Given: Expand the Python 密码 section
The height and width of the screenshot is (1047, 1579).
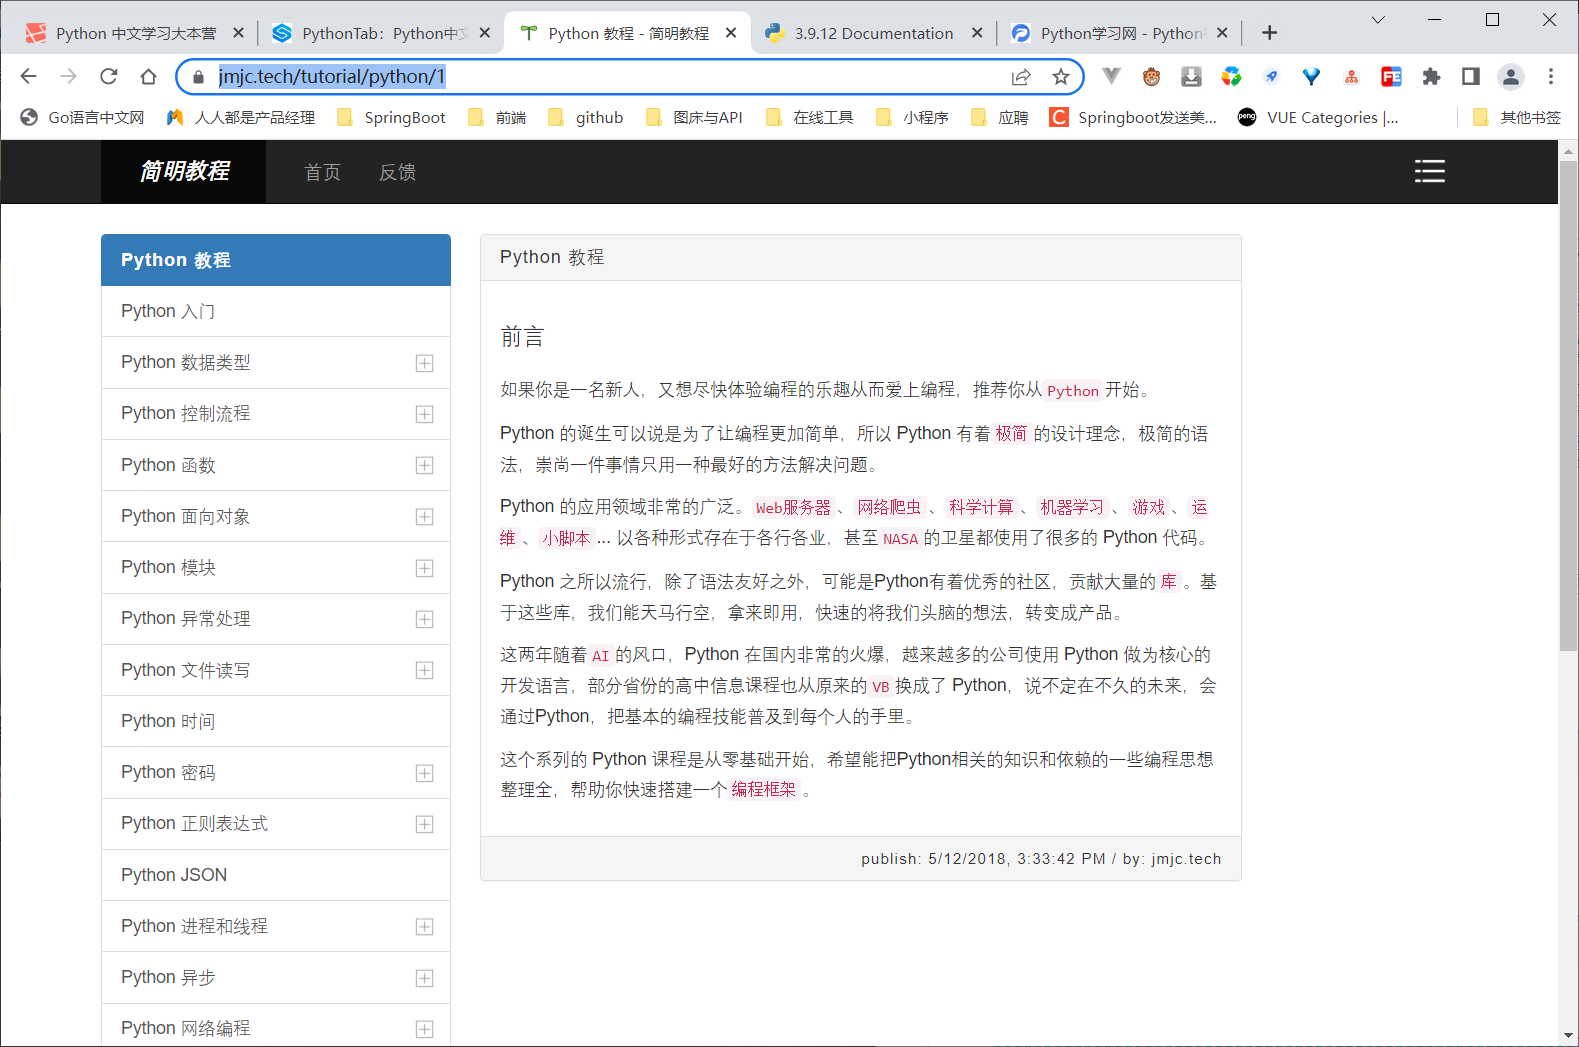Looking at the screenshot, I should (425, 773).
